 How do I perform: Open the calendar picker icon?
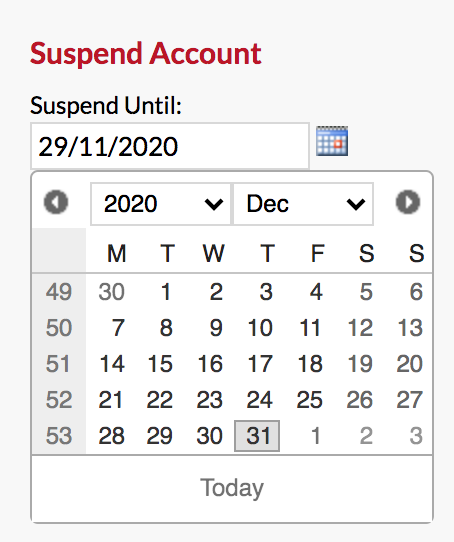[332, 141]
